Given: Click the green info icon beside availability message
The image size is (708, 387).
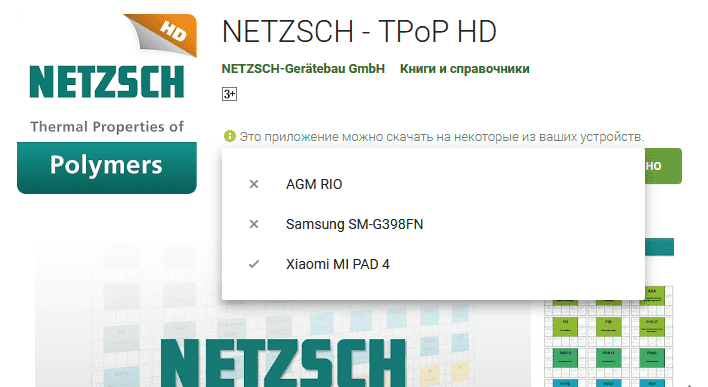Looking at the screenshot, I should 229,136.
